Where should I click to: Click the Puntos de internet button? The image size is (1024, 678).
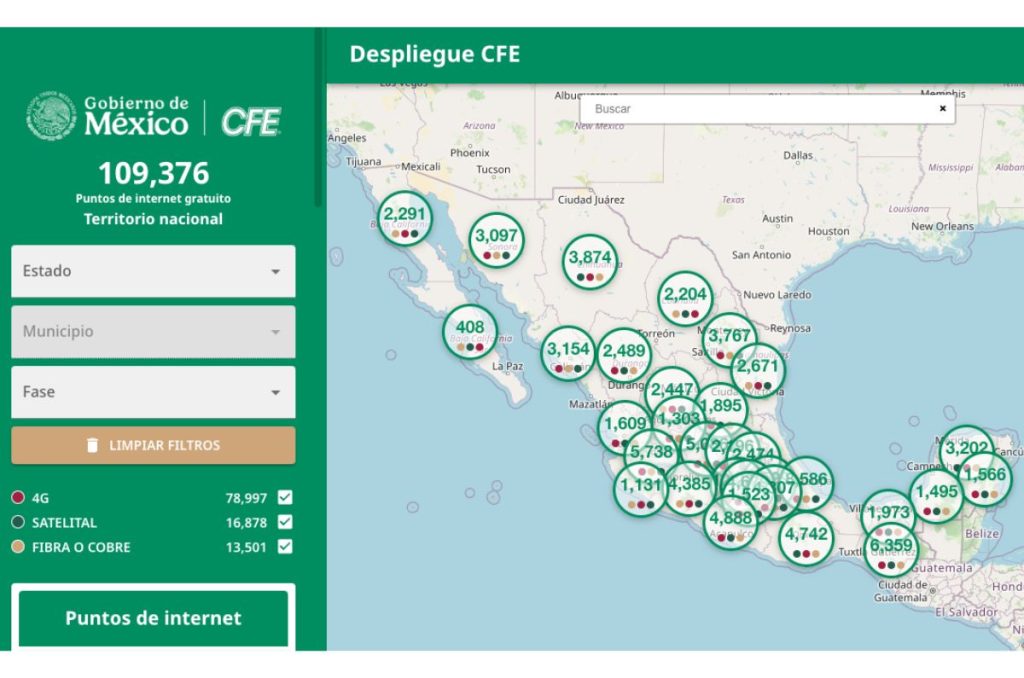tap(152, 618)
